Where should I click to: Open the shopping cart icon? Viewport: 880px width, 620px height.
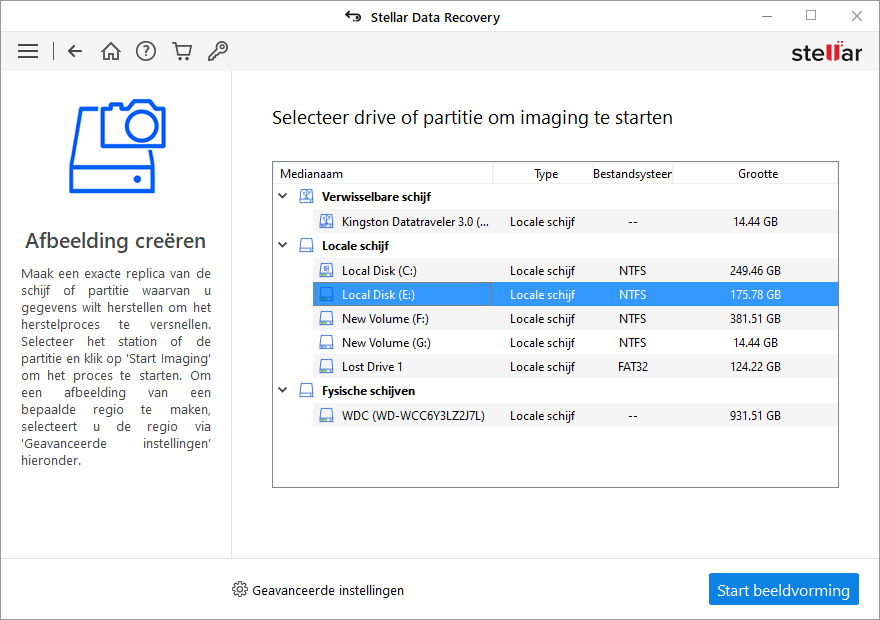182,51
